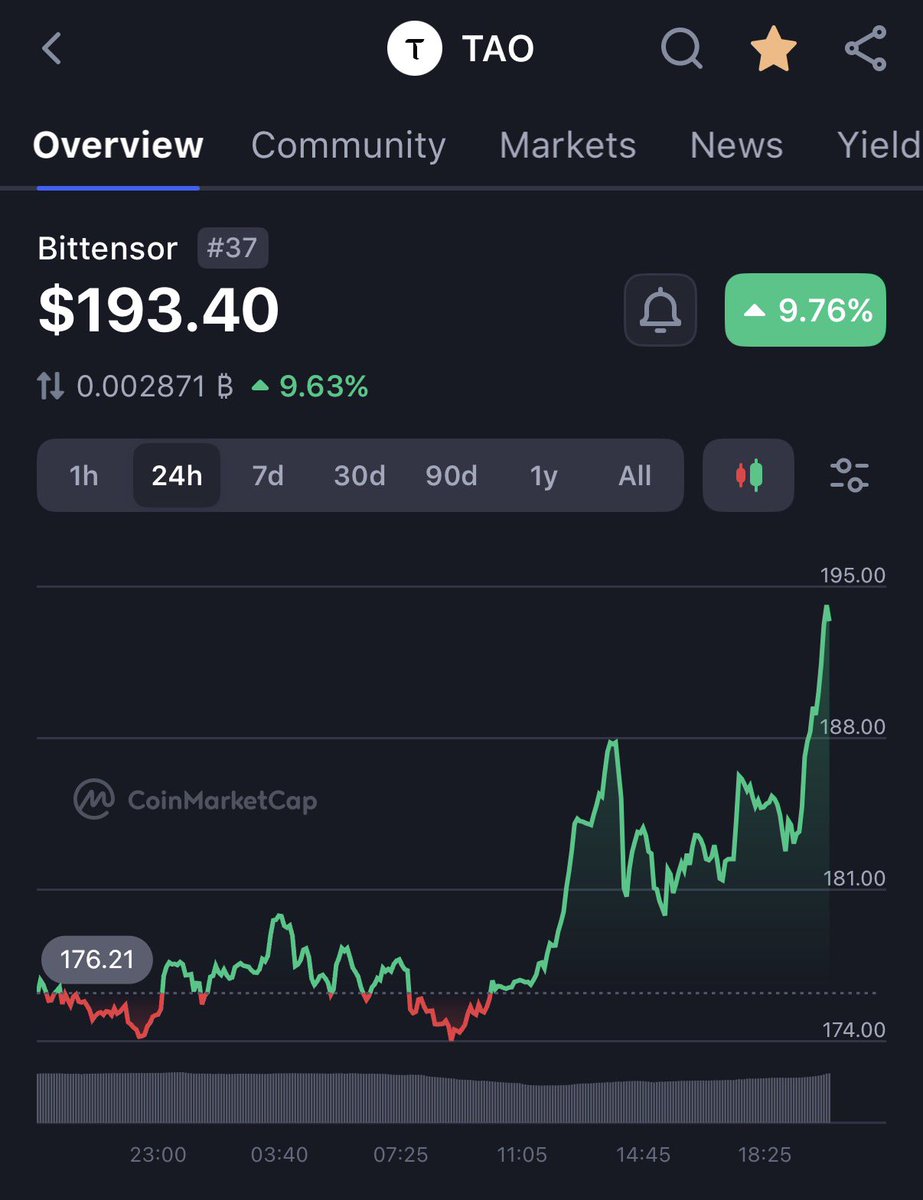Open the Yield tab
This screenshot has height=1200, width=923.
879,146
